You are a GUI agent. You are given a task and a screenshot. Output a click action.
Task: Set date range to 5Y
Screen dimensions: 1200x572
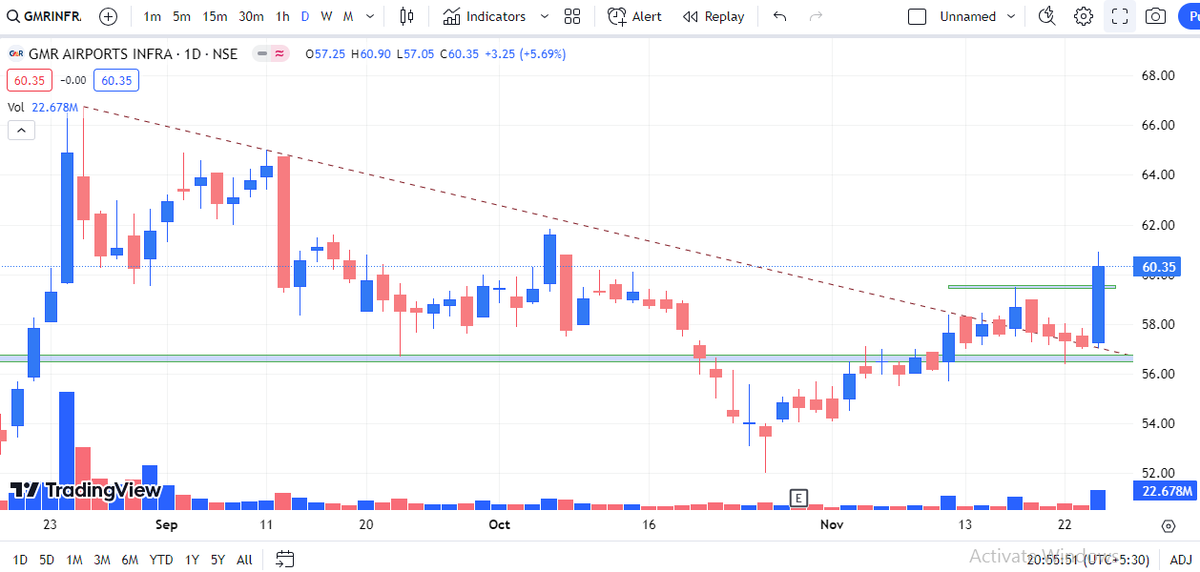point(219,559)
